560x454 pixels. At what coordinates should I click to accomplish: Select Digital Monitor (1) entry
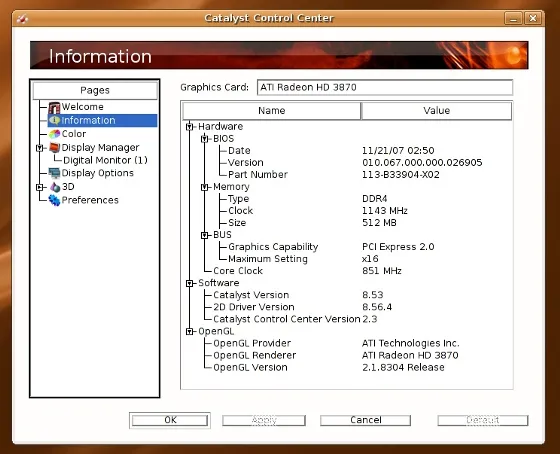point(105,160)
